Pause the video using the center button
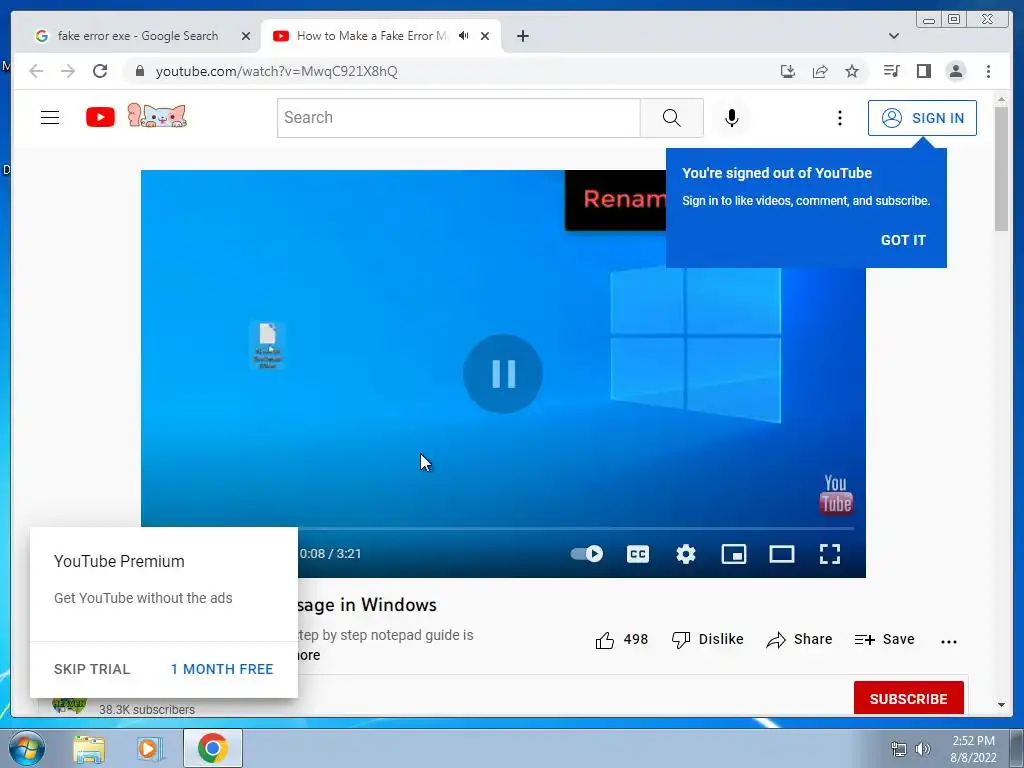The width and height of the screenshot is (1024, 768). pyautogui.click(x=503, y=374)
